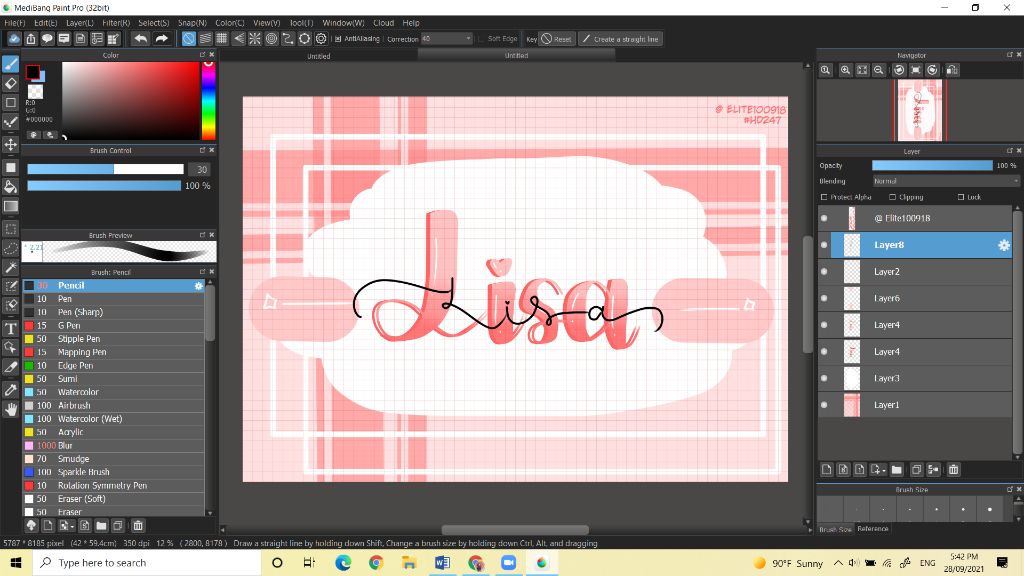Open the File menu
Image resolution: width=1024 pixels, height=576 pixels.
[14, 23]
